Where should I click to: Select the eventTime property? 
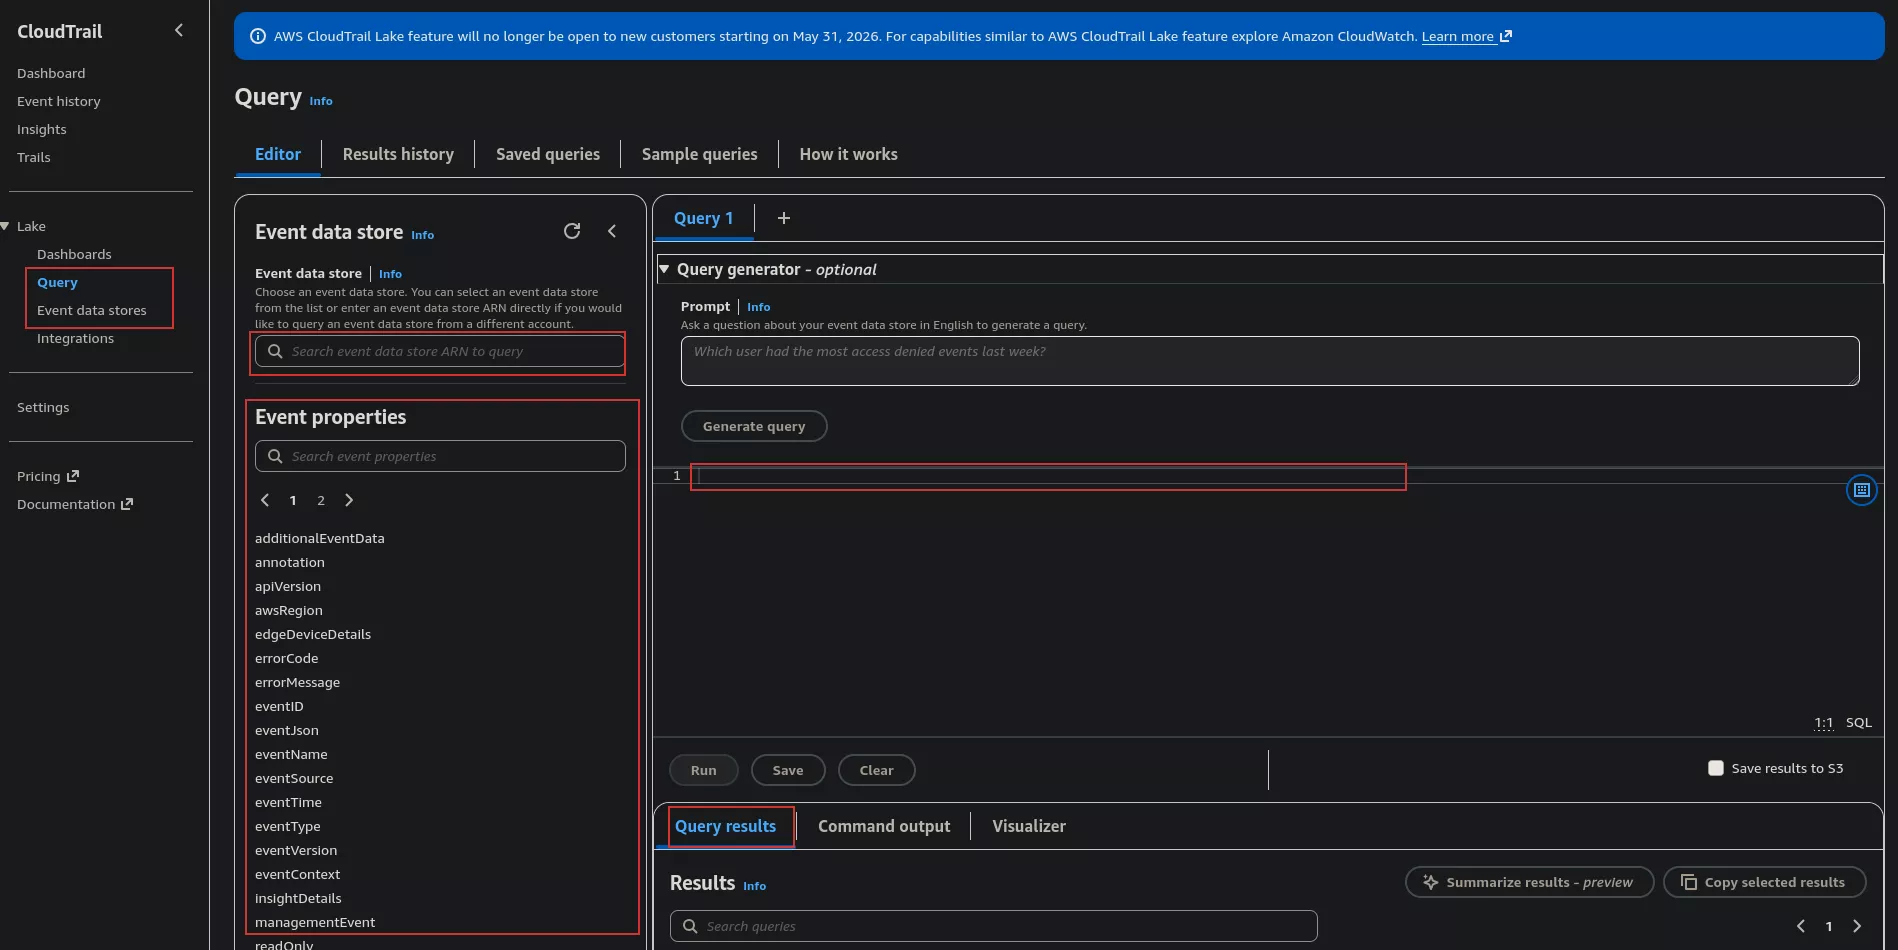click(288, 802)
